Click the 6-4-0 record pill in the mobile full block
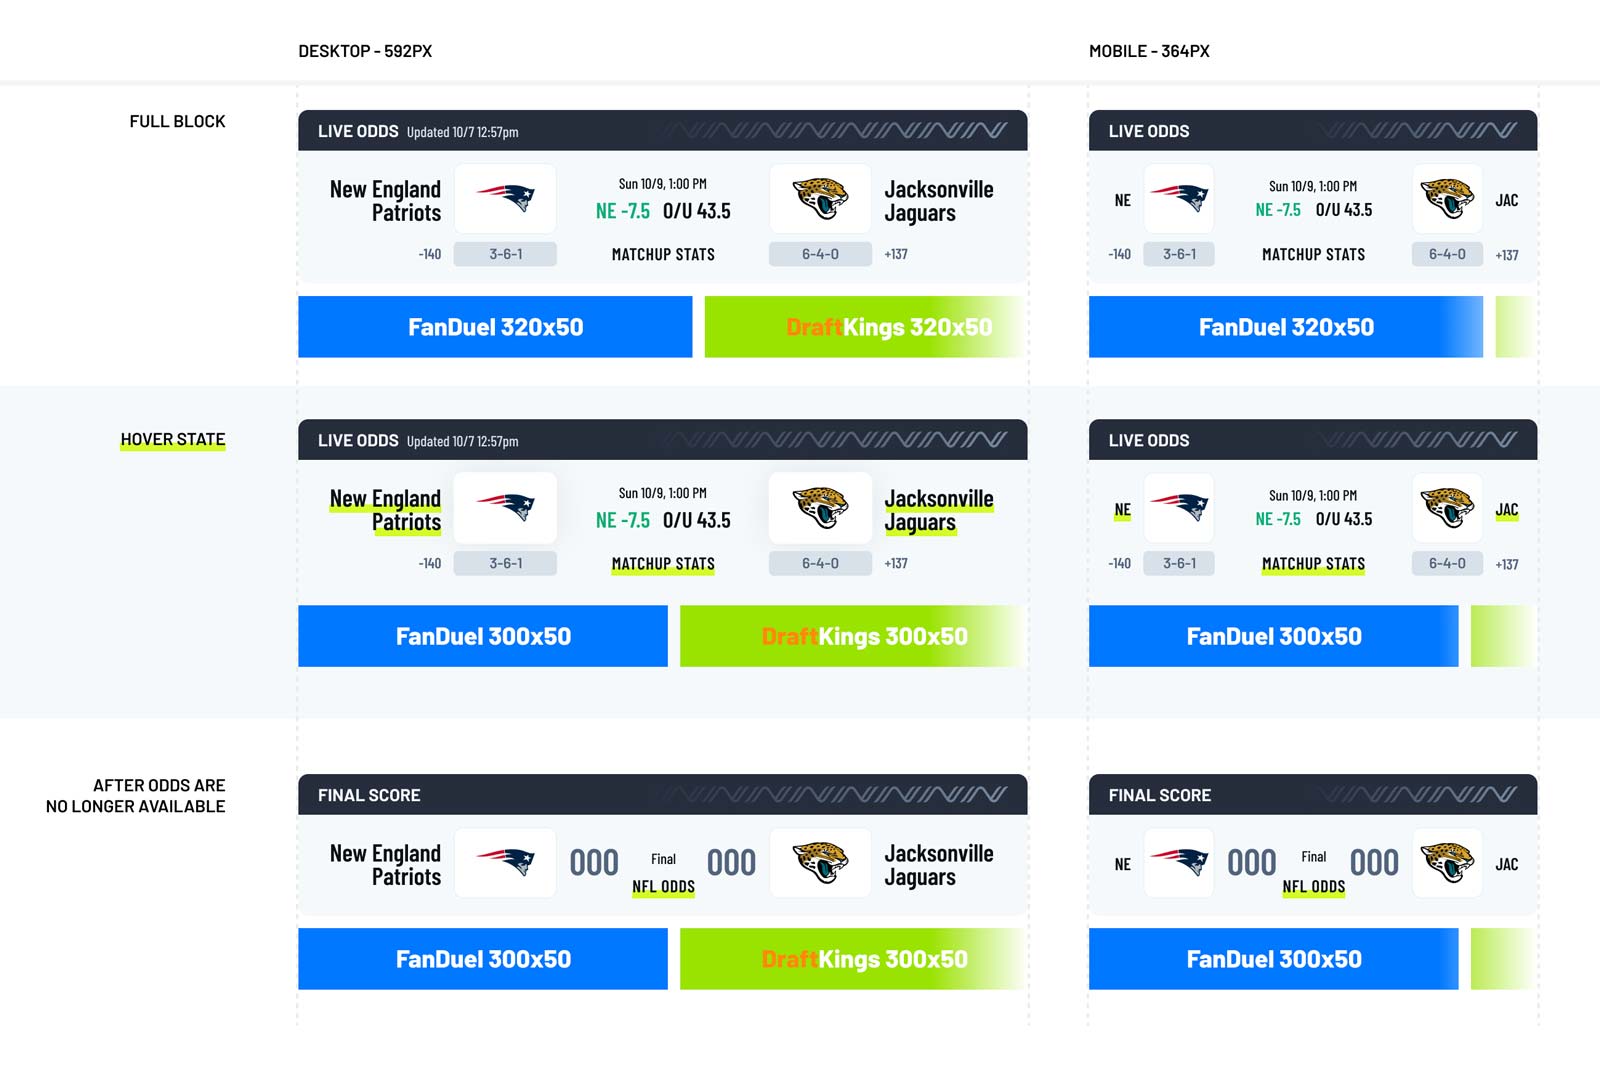 tap(1447, 254)
